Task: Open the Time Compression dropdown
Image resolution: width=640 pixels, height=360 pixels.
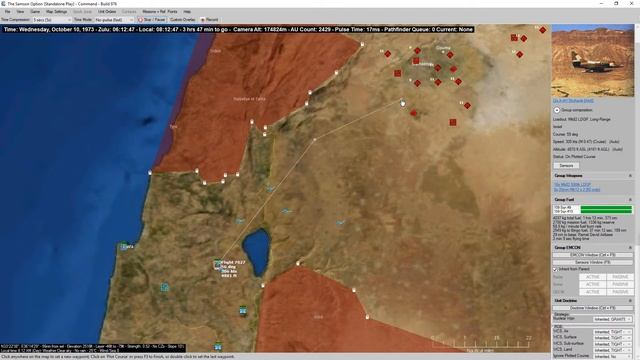Action: click(51, 20)
